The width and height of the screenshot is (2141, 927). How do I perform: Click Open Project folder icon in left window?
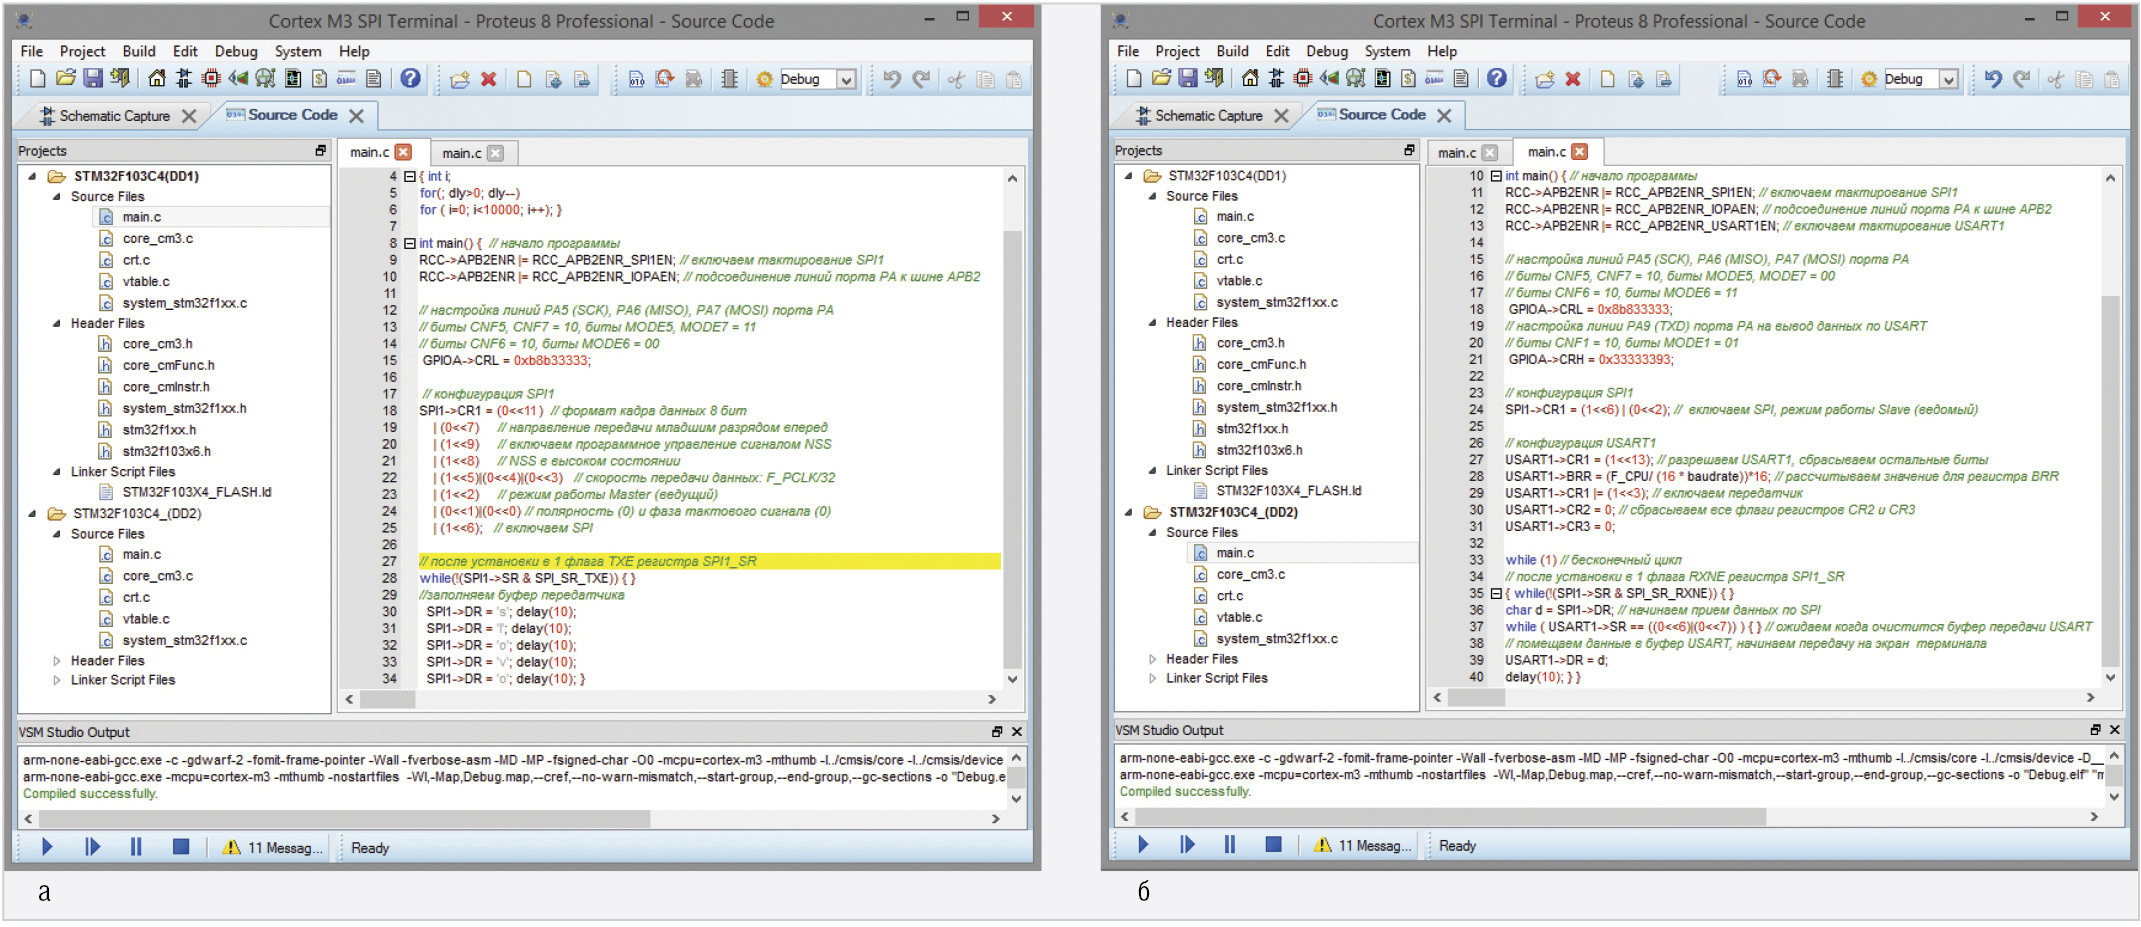click(x=66, y=79)
